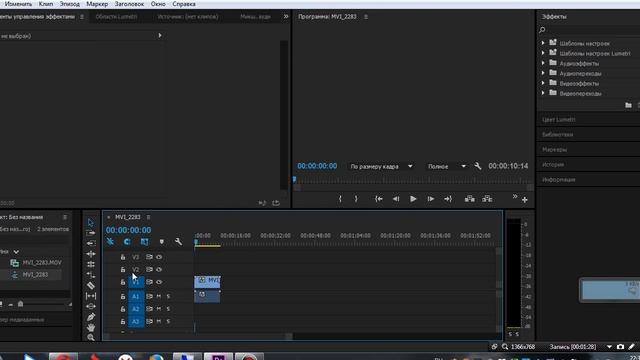This screenshot has width=640, height=360.
Task: Open the Клип menu
Action: tap(46, 4)
